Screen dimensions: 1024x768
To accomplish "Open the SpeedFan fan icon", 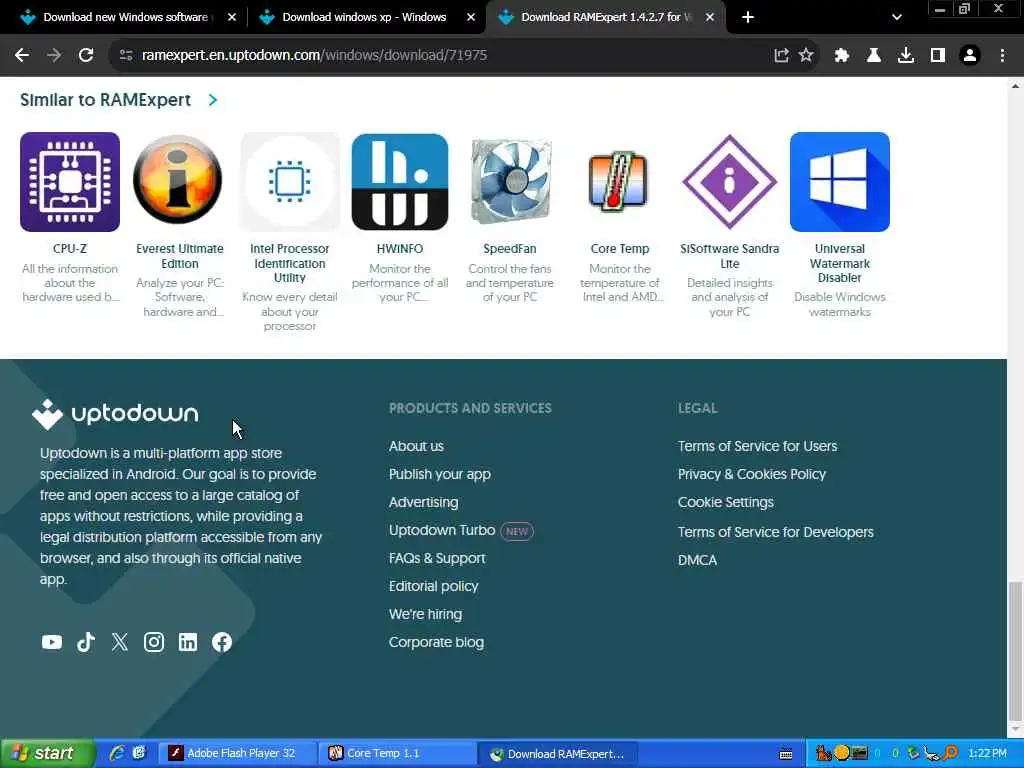I will (510, 182).
